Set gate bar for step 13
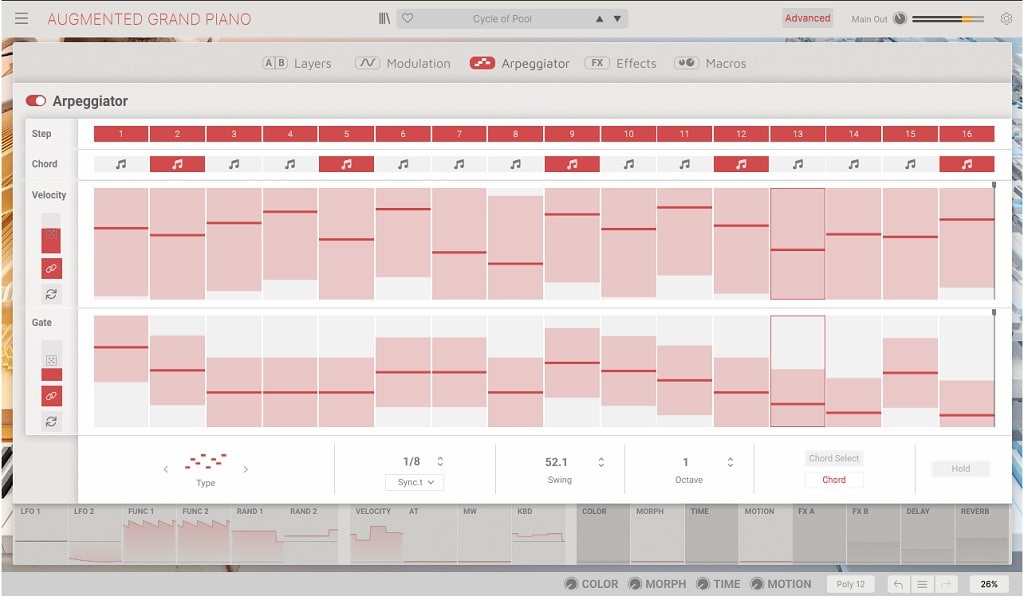The image size is (1024, 596). [797, 371]
